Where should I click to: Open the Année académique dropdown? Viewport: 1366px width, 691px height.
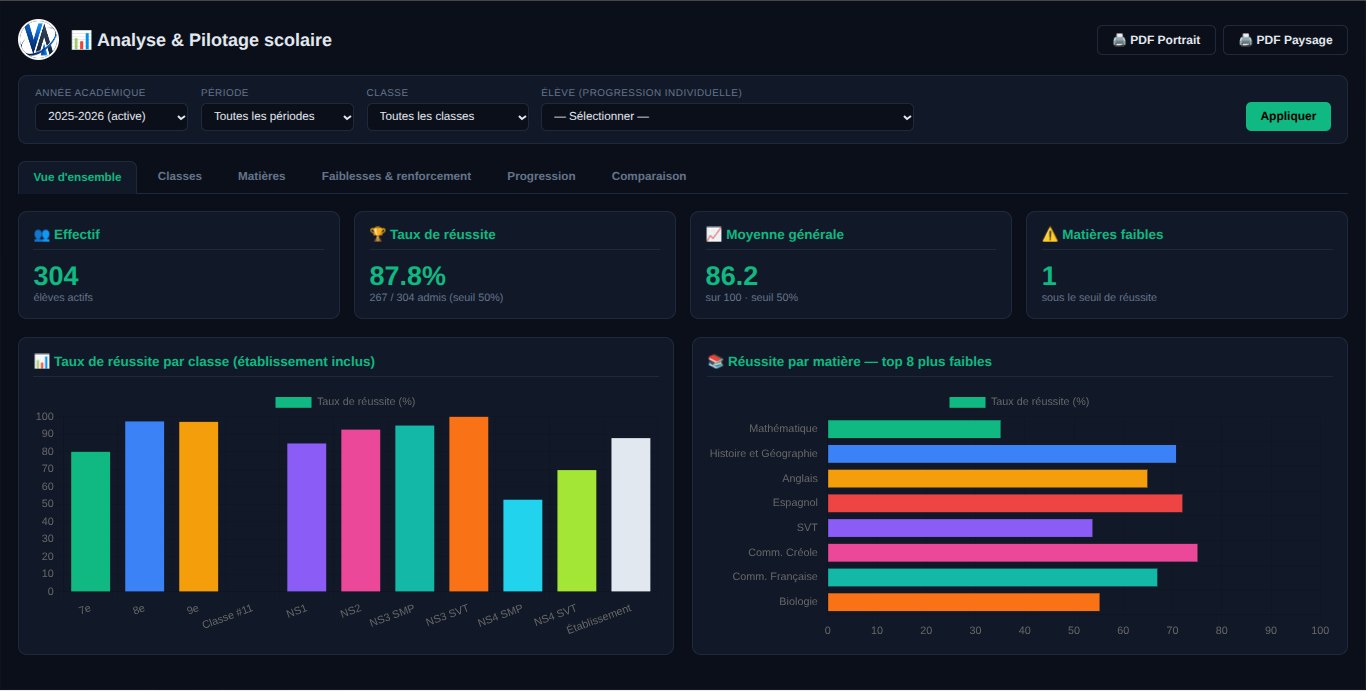(111, 117)
